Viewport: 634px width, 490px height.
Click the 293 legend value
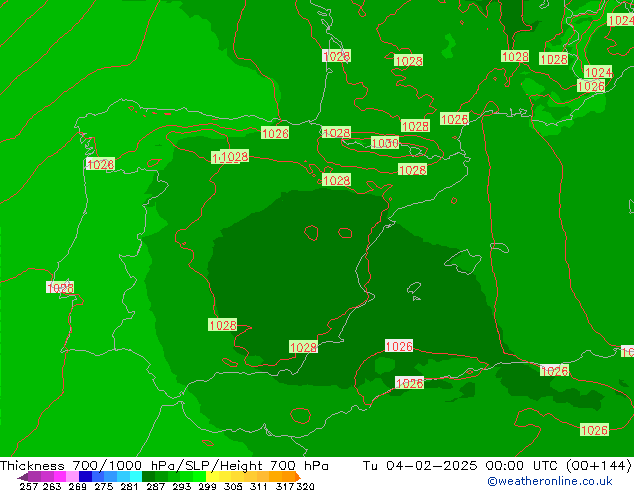tap(181, 486)
